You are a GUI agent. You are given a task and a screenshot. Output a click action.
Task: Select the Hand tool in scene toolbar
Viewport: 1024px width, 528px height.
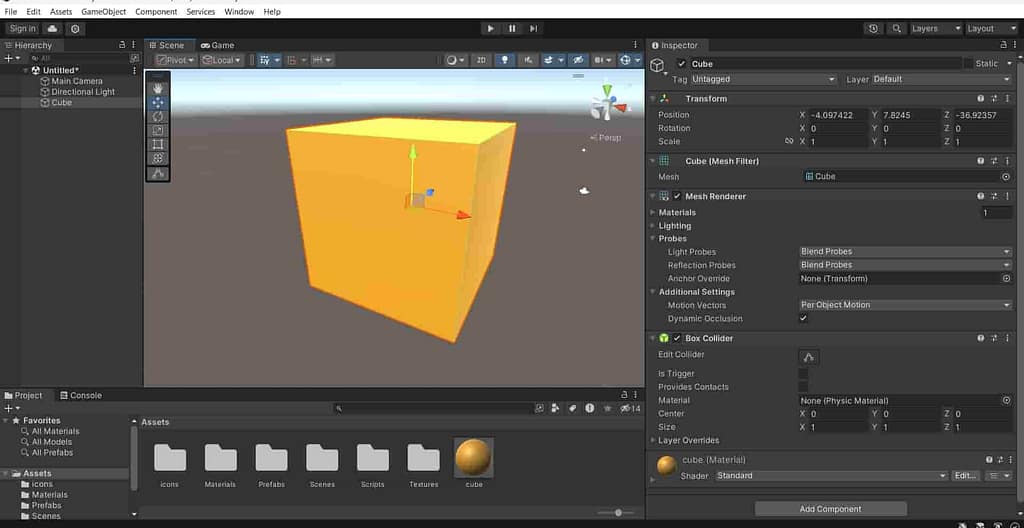(158, 88)
